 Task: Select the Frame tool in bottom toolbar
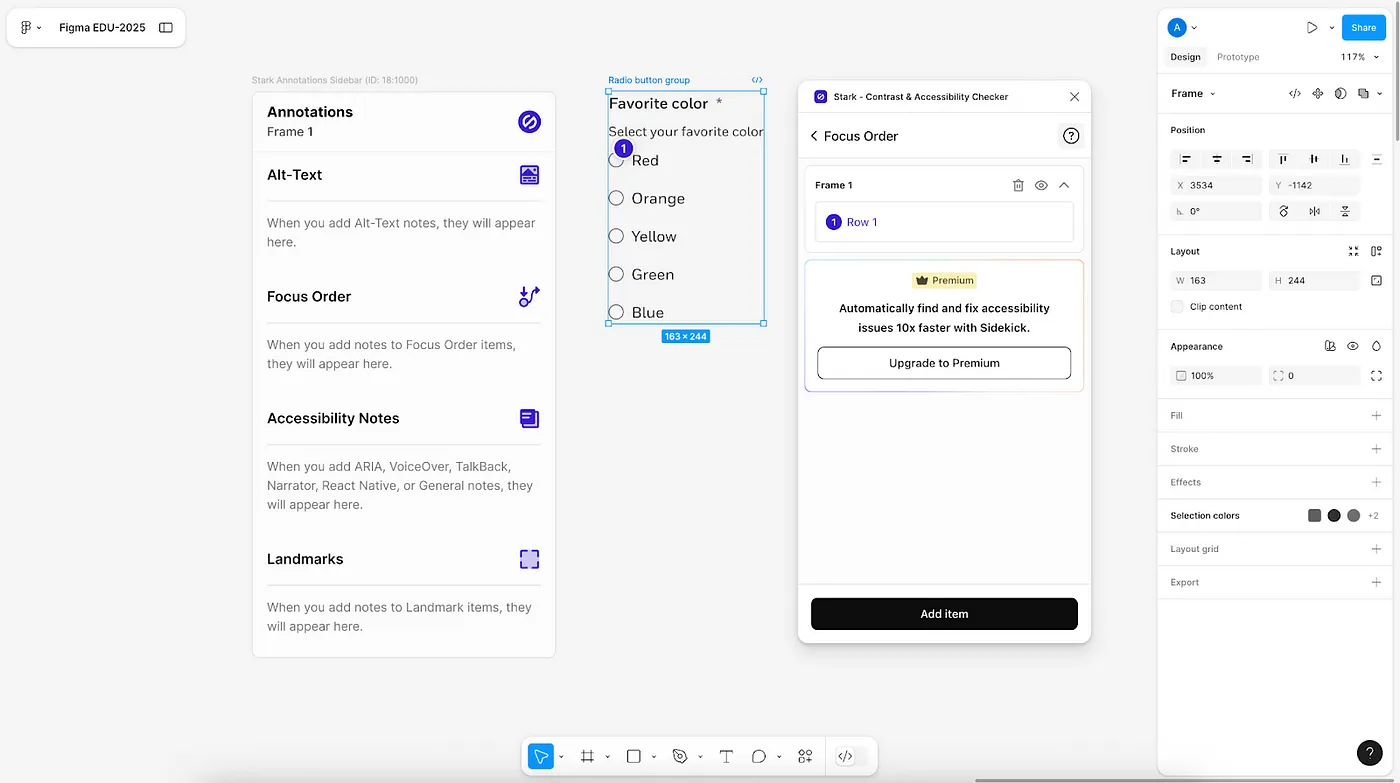tap(587, 757)
